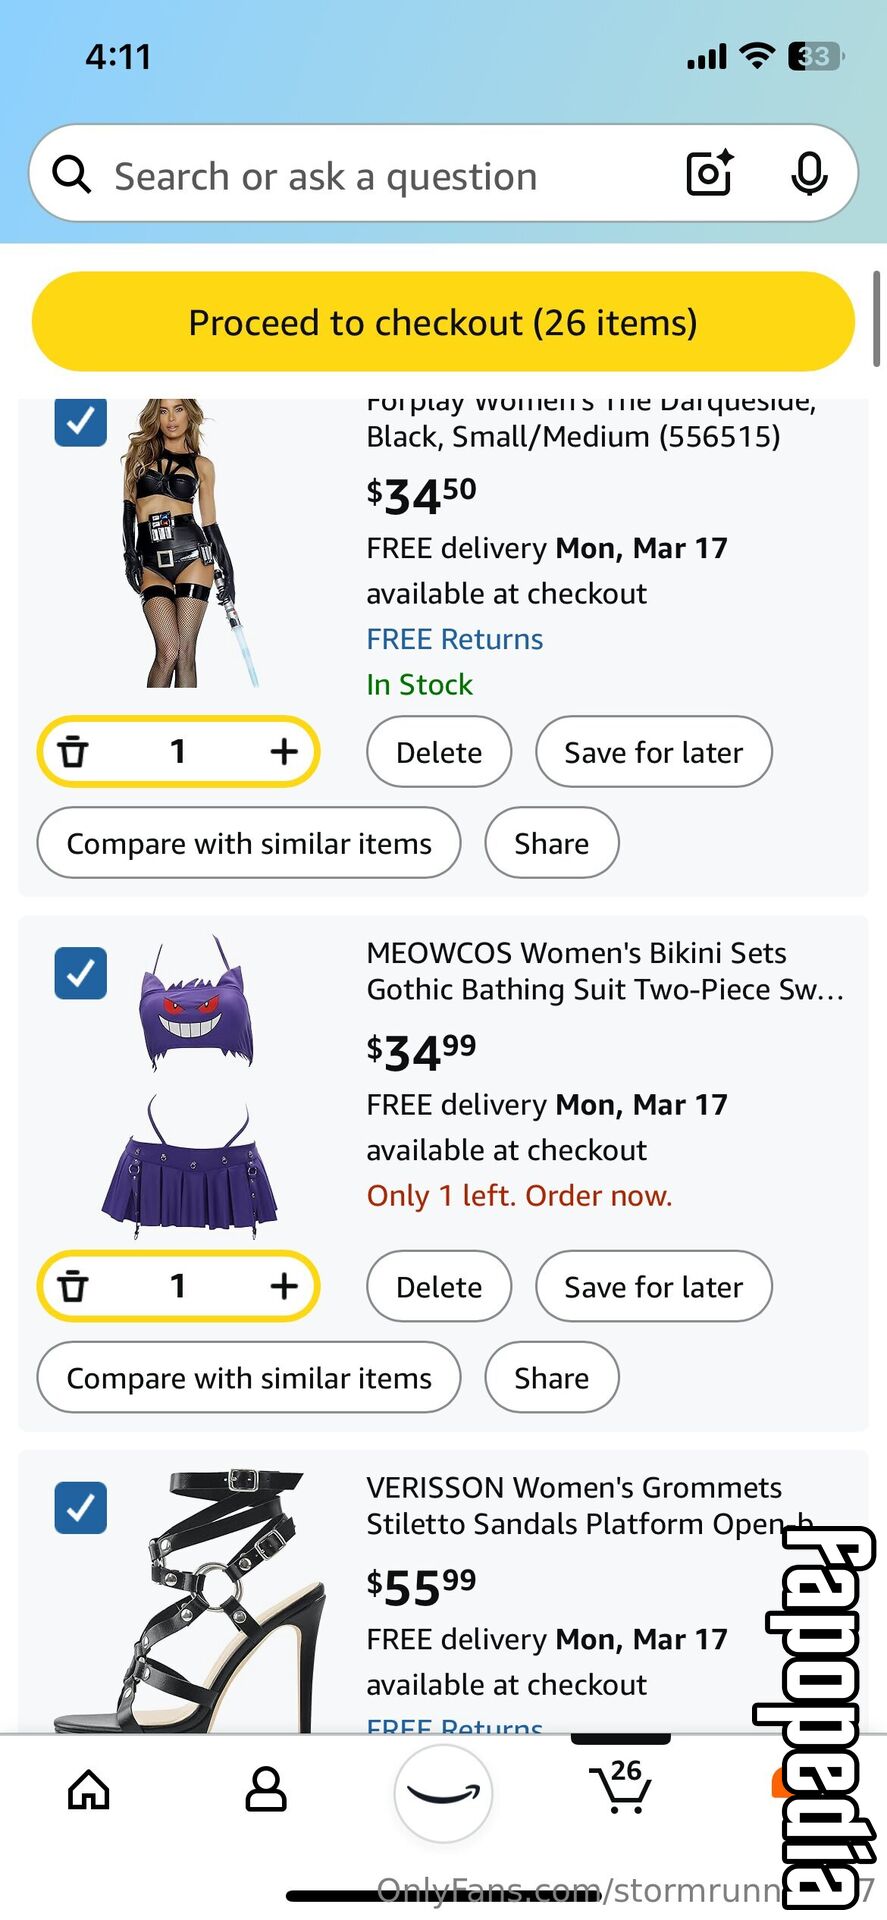This screenshot has height=1920, width=887.
Task: Compare MEOWCOS bikini with similar items
Action: (249, 1378)
